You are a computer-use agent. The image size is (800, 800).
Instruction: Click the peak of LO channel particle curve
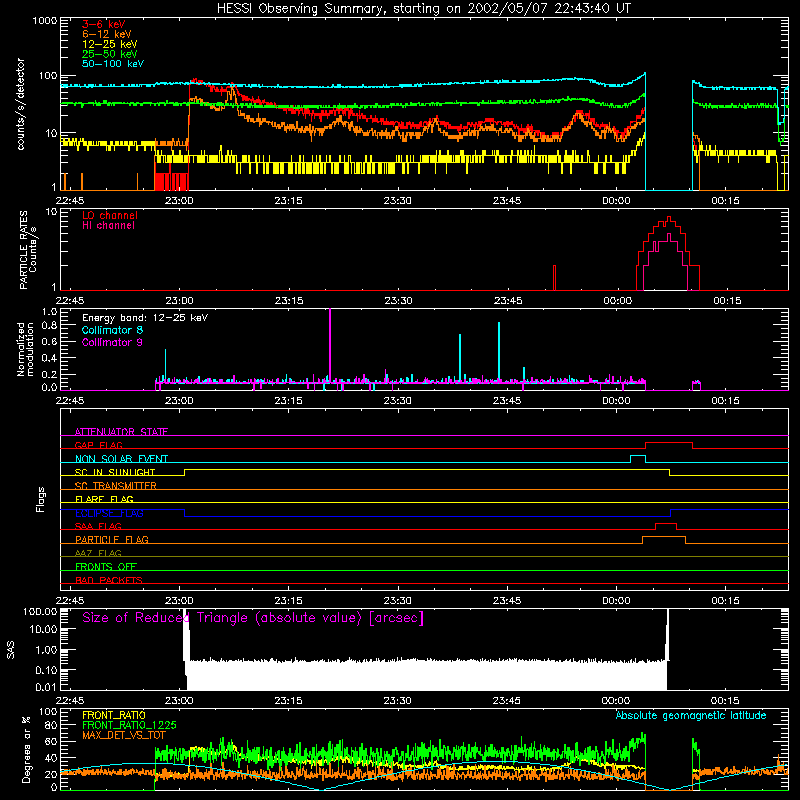tap(669, 219)
